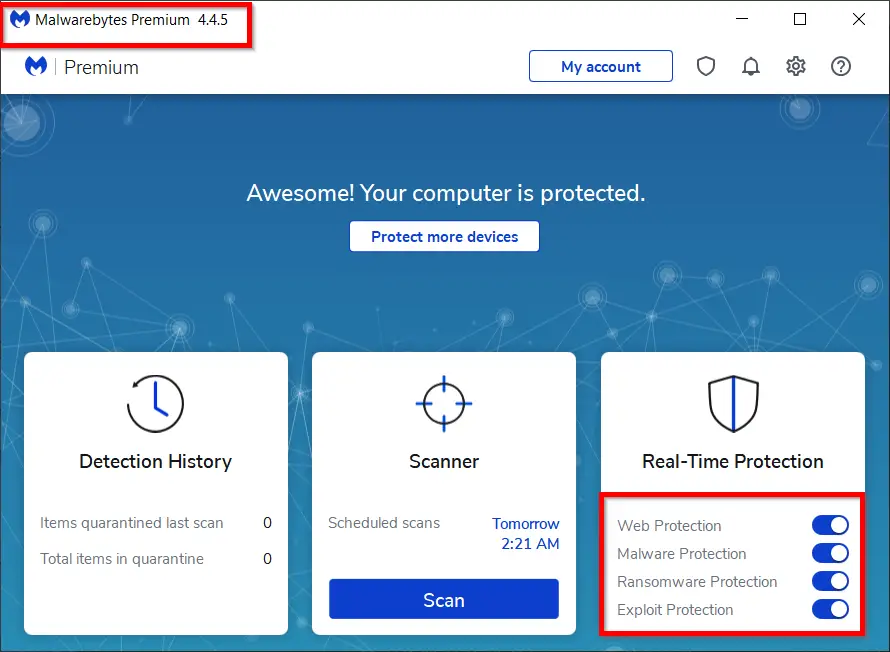Open notifications bell icon
Screen dimensions: 890x652
(x=750, y=66)
